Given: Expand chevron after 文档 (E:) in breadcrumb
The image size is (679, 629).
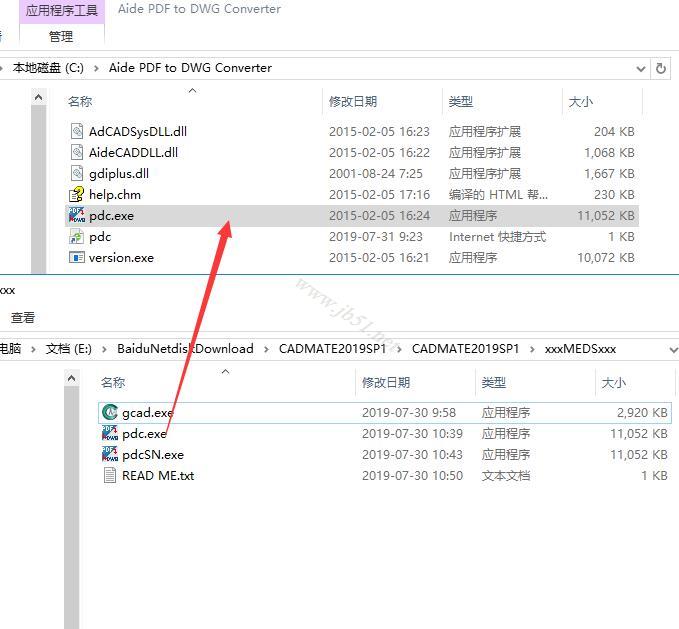Looking at the screenshot, I should 104,349.
